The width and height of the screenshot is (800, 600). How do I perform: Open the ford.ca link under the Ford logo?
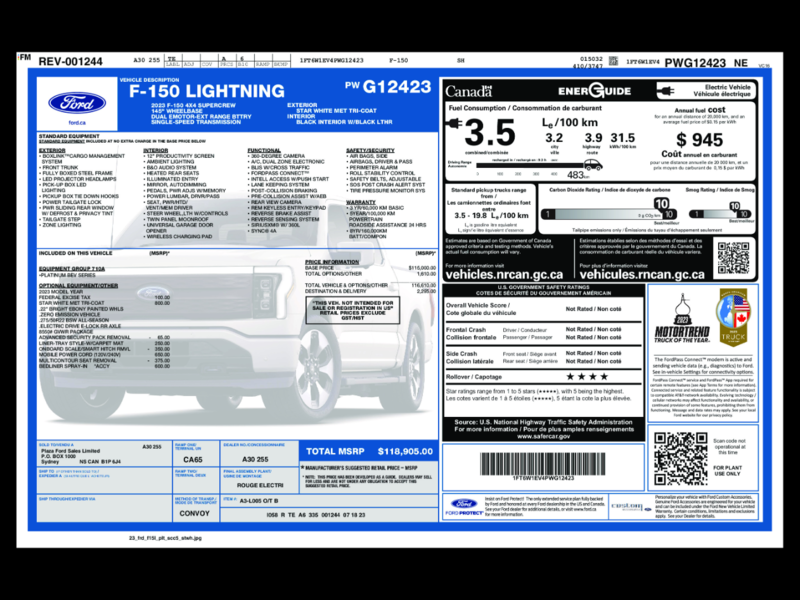pos(77,123)
